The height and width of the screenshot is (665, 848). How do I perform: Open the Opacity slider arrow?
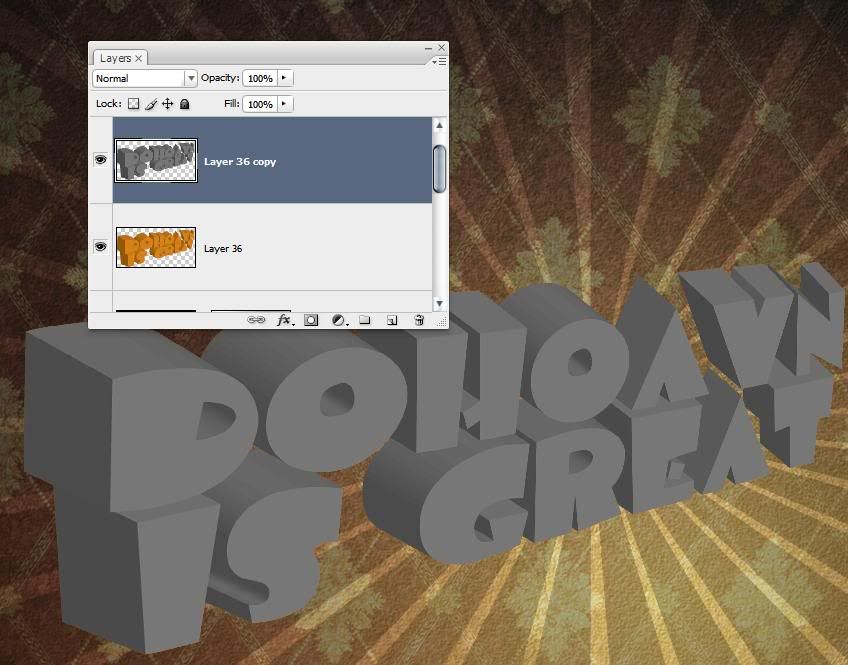coord(284,78)
